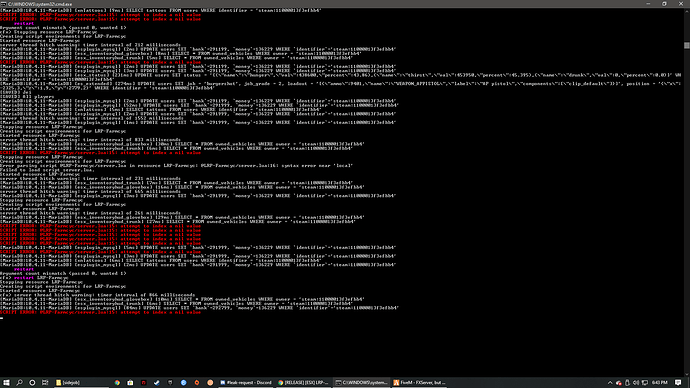The width and height of the screenshot is (690, 388).
Task: Open taskbar Search magnifier
Action: point(19,383)
